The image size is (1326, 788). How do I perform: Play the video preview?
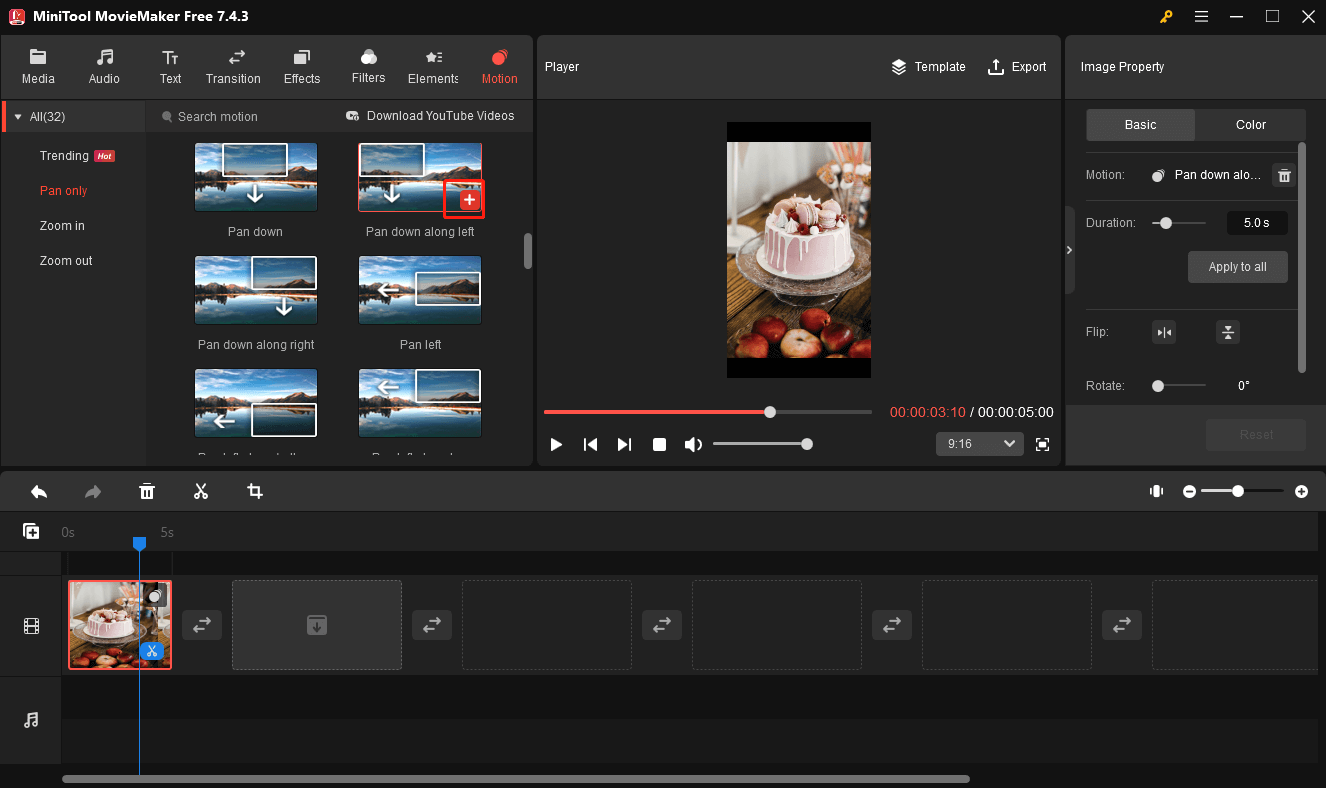point(557,444)
